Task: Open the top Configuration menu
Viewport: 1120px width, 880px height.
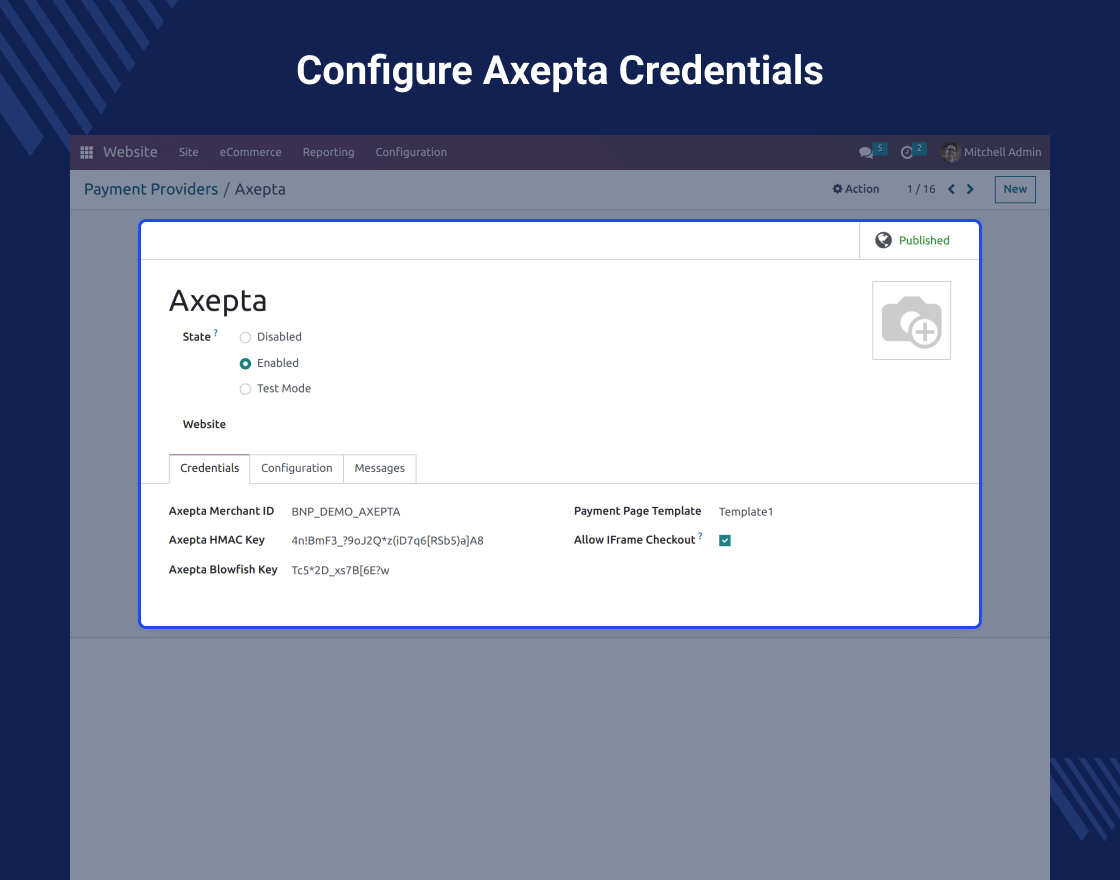Action: click(x=411, y=152)
